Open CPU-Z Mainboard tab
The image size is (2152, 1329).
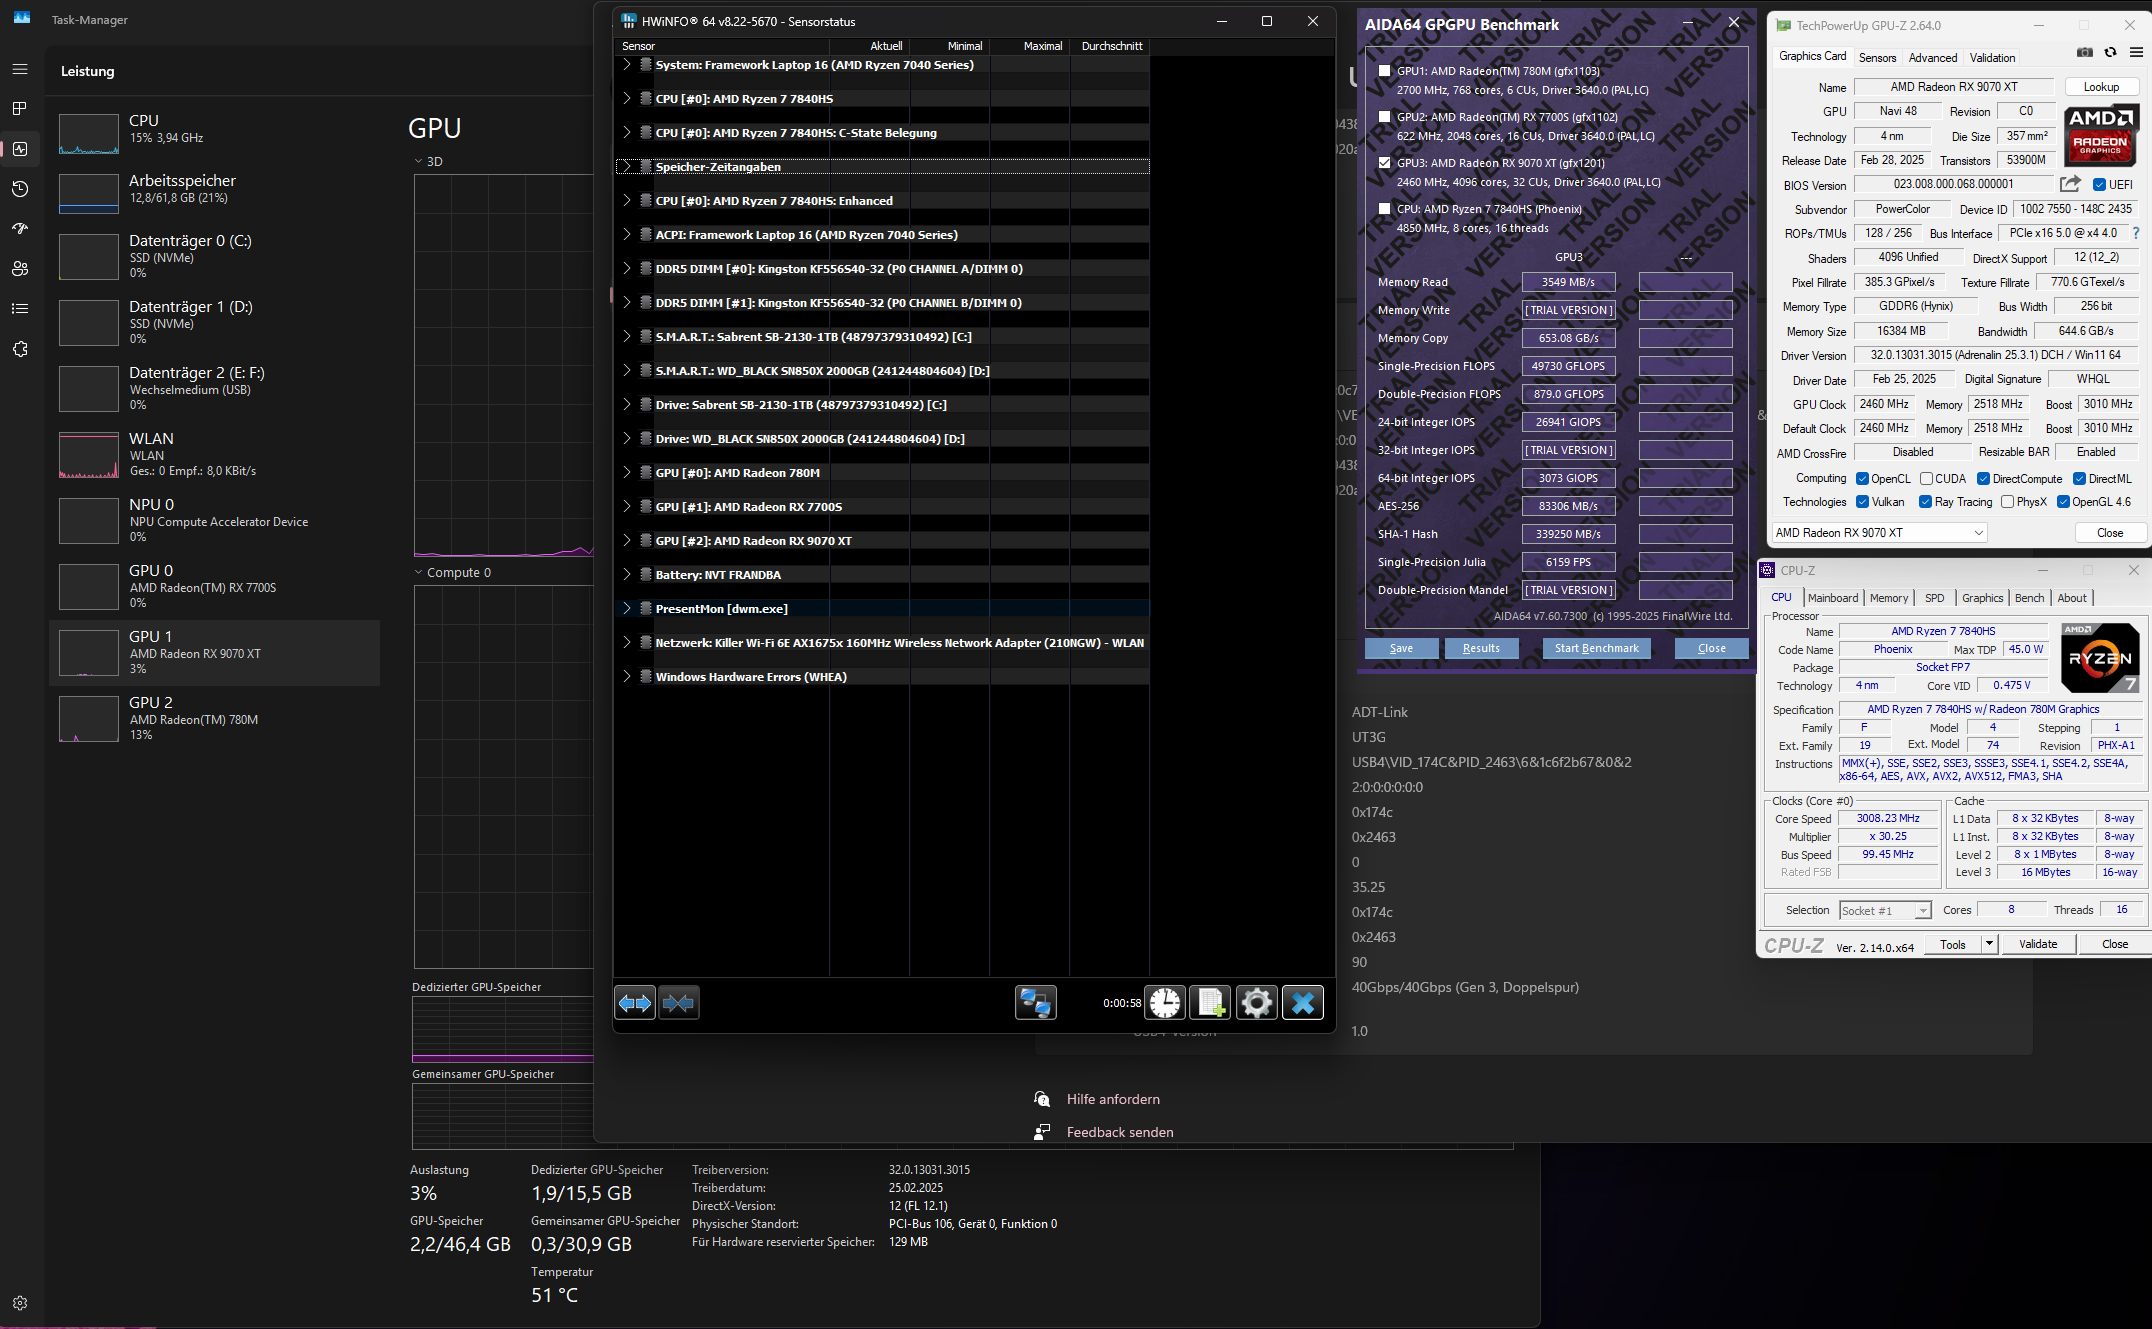(x=1832, y=598)
